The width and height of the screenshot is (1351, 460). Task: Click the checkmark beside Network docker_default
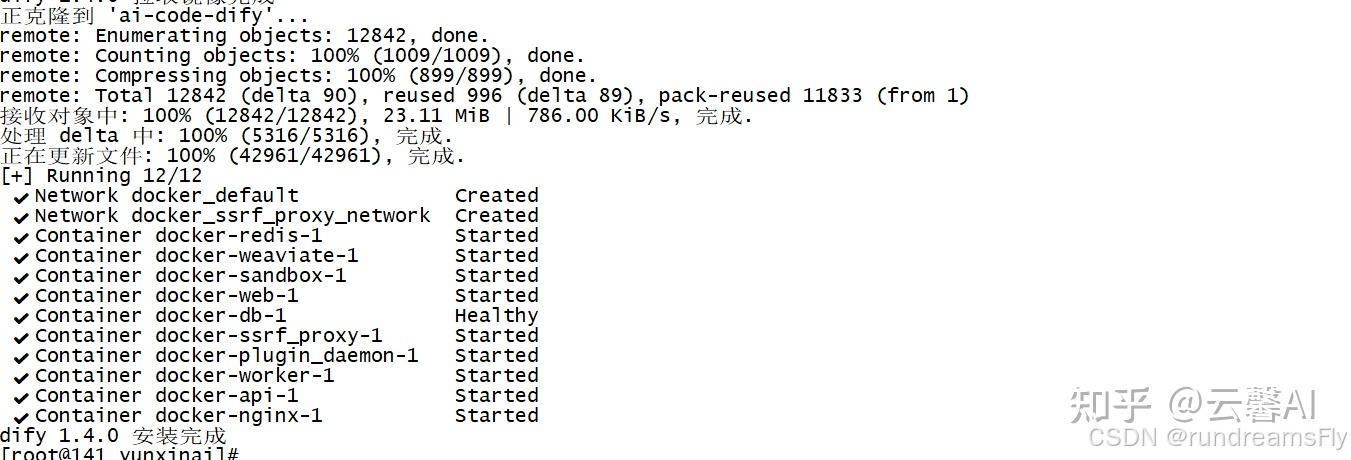point(21,197)
